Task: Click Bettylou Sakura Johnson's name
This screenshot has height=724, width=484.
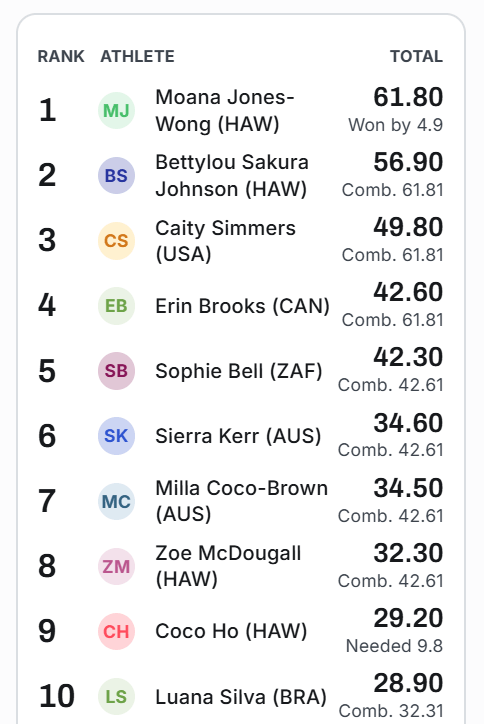Action: click(x=232, y=175)
